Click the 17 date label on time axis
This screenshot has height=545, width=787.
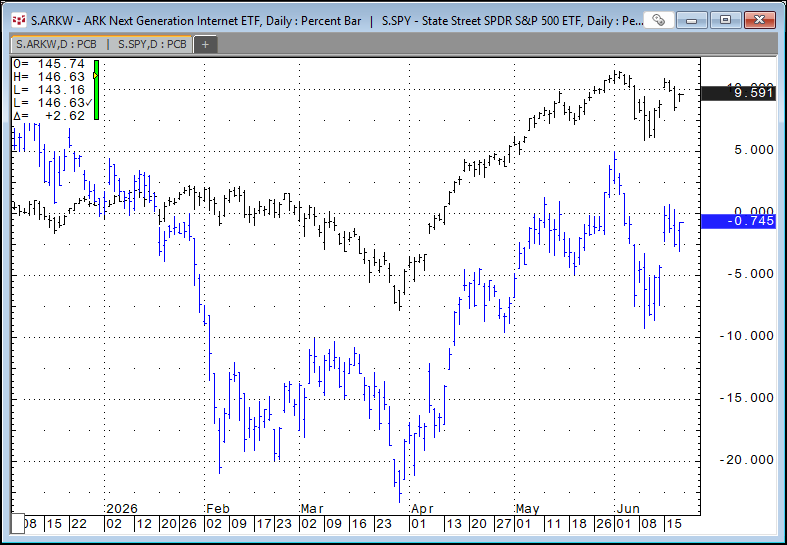coord(264,524)
